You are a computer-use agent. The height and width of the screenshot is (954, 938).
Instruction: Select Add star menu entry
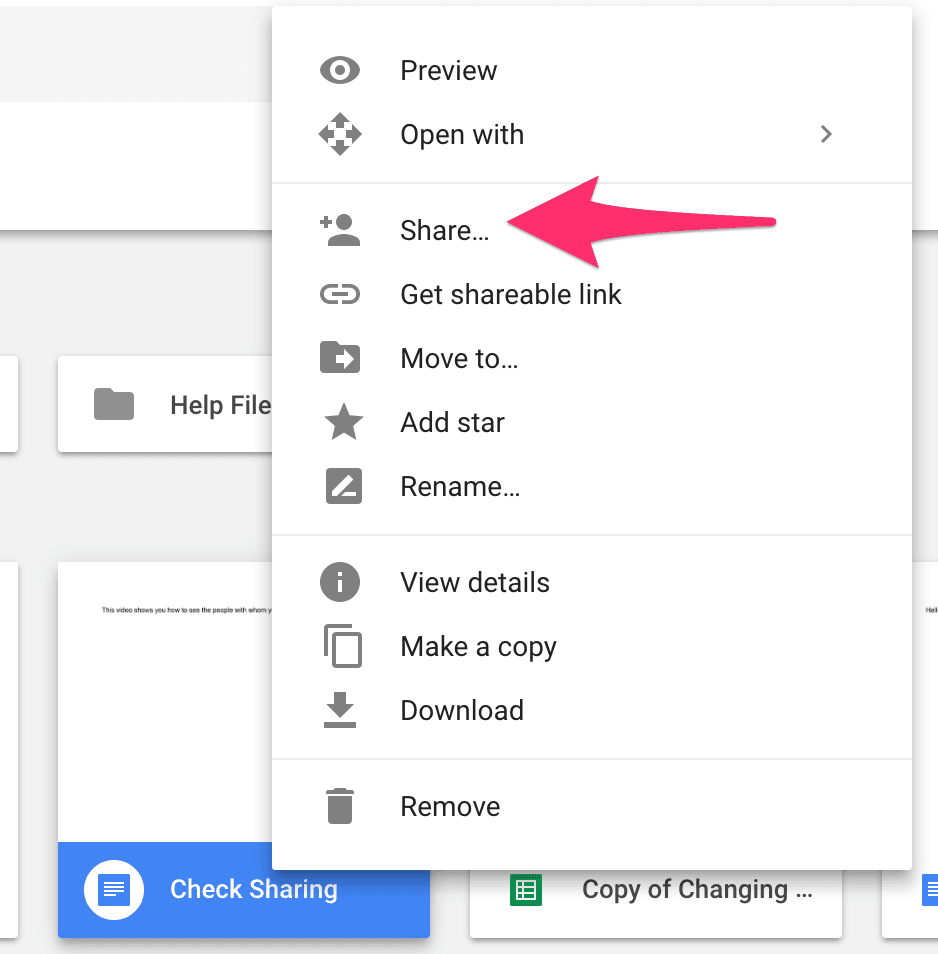click(x=591, y=422)
